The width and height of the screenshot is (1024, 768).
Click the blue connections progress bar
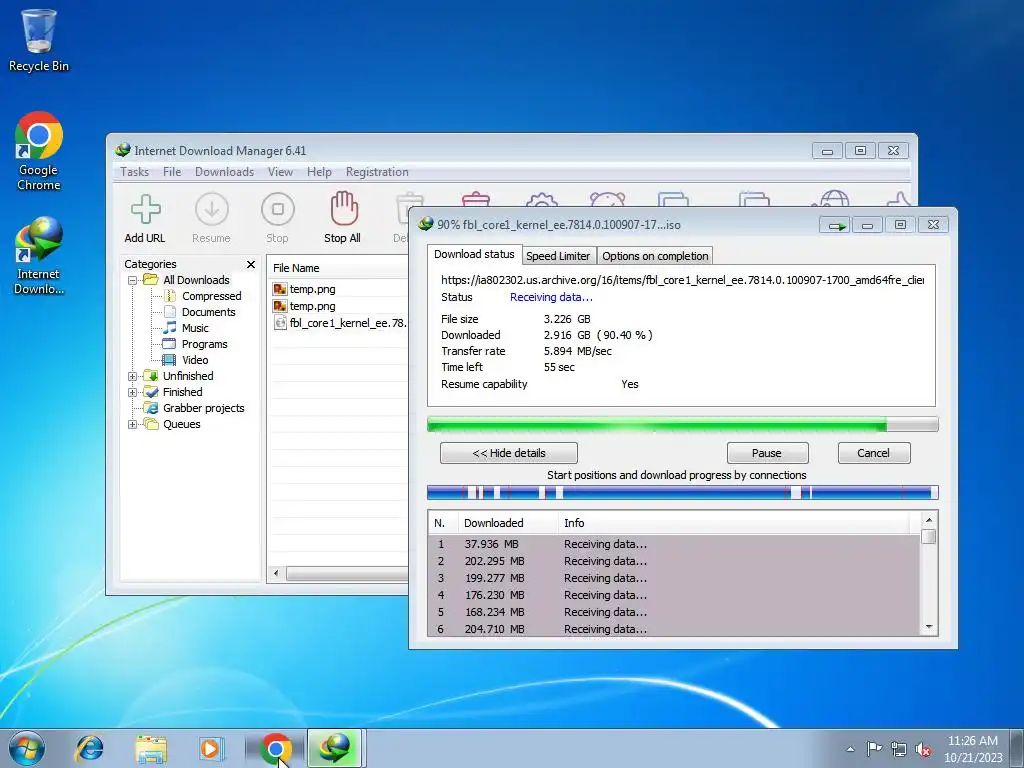coord(682,492)
